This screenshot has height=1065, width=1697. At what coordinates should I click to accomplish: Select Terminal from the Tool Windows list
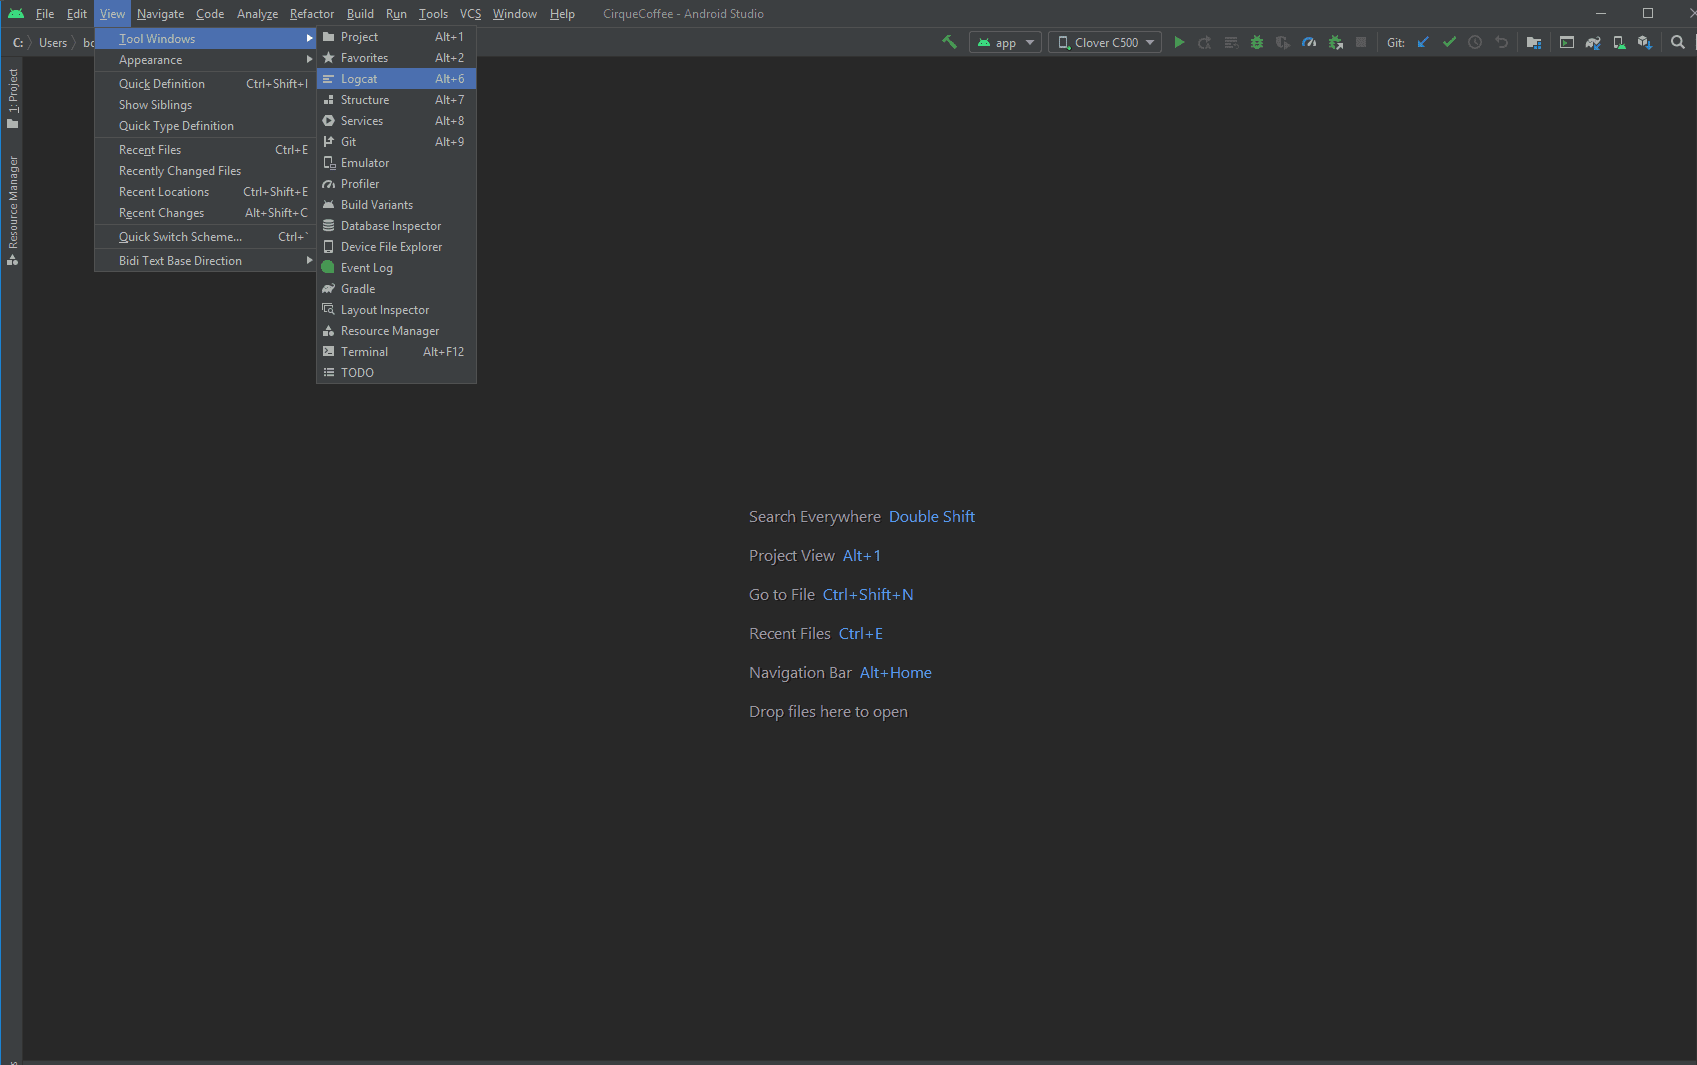(366, 351)
